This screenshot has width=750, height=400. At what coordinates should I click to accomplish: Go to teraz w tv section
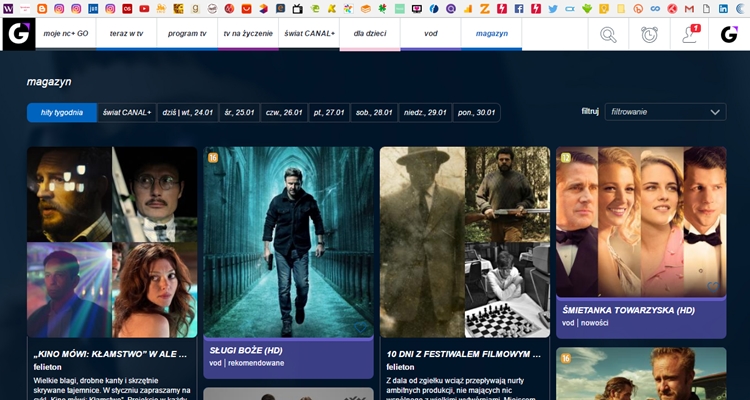click(126, 33)
